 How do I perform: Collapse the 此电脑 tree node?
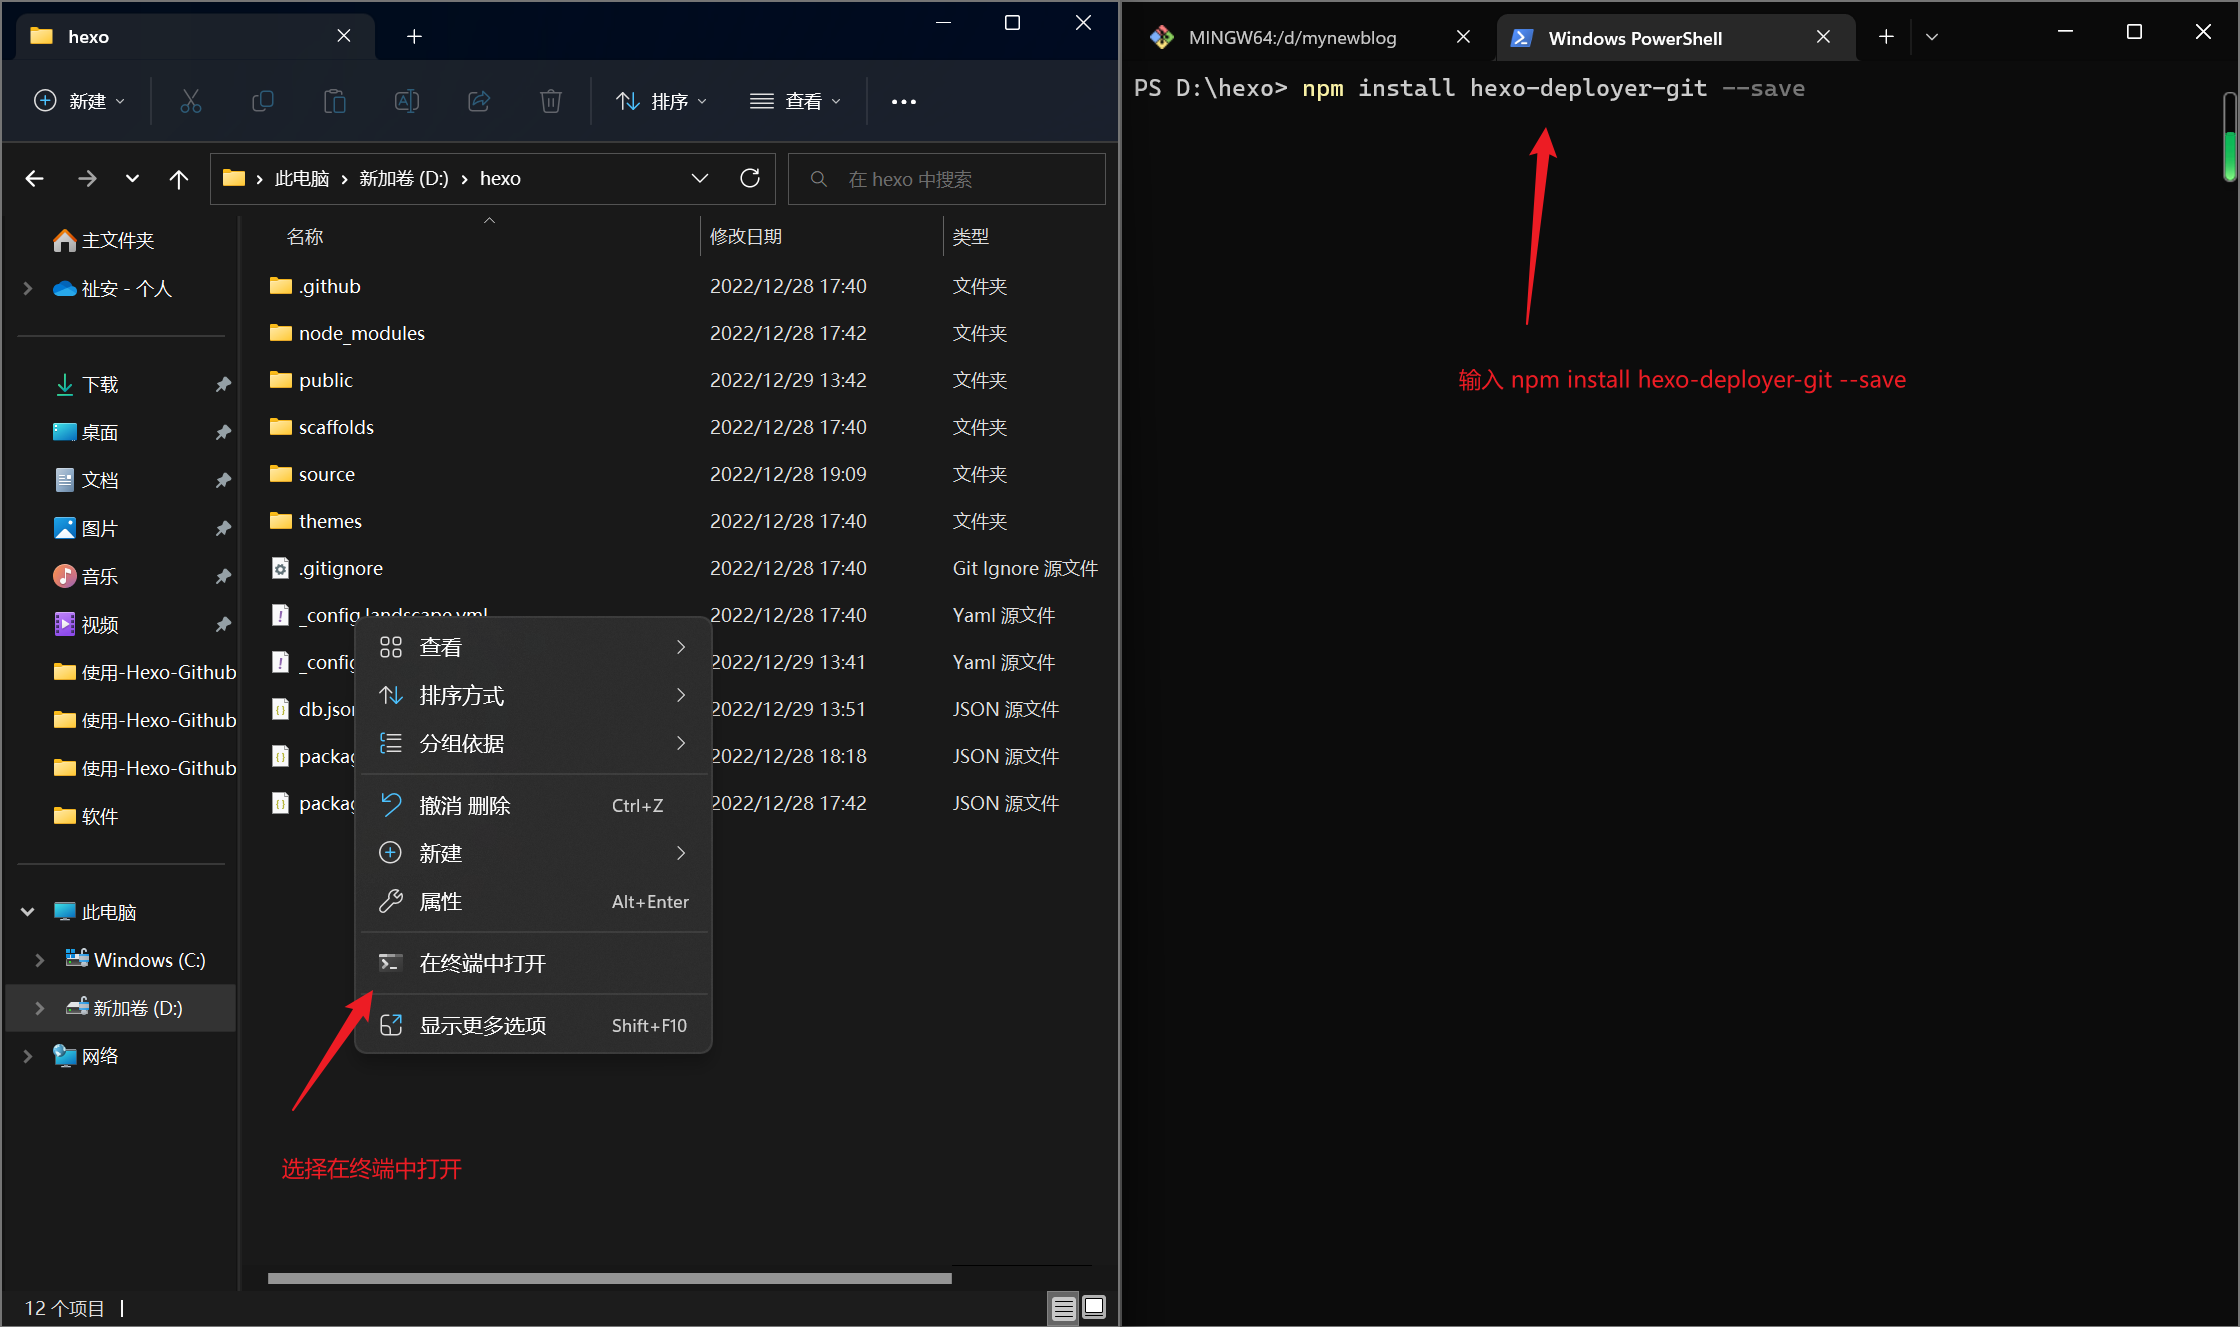click(x=28, y=912)
